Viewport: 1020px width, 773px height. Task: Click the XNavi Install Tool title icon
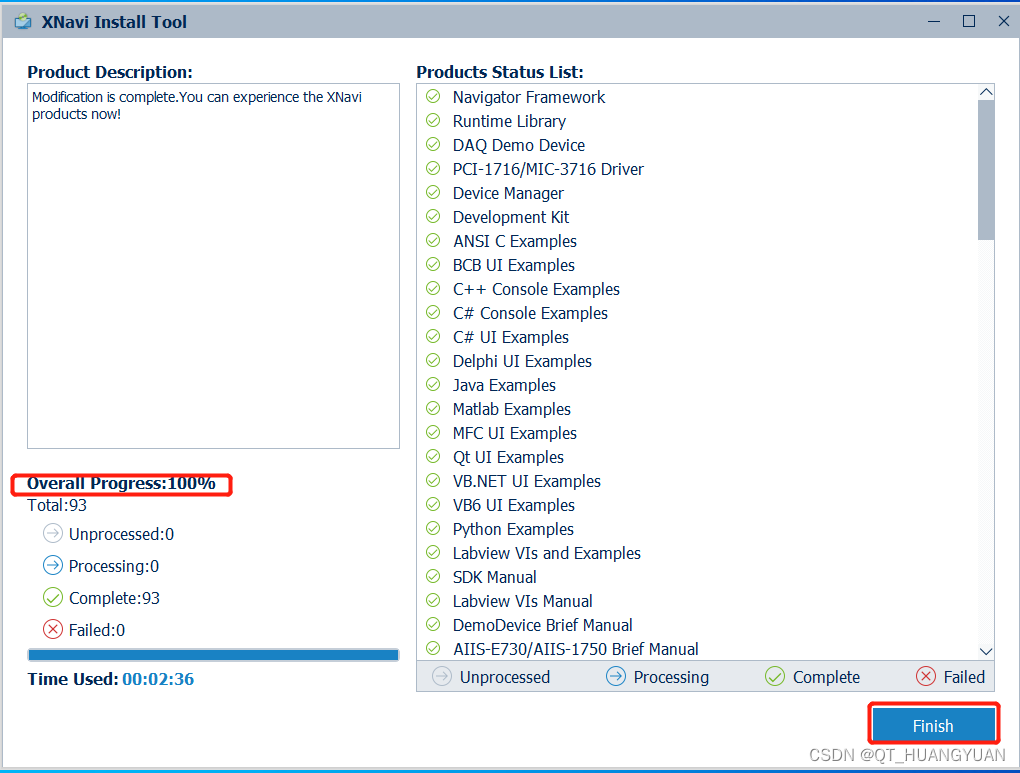[23, 21]
